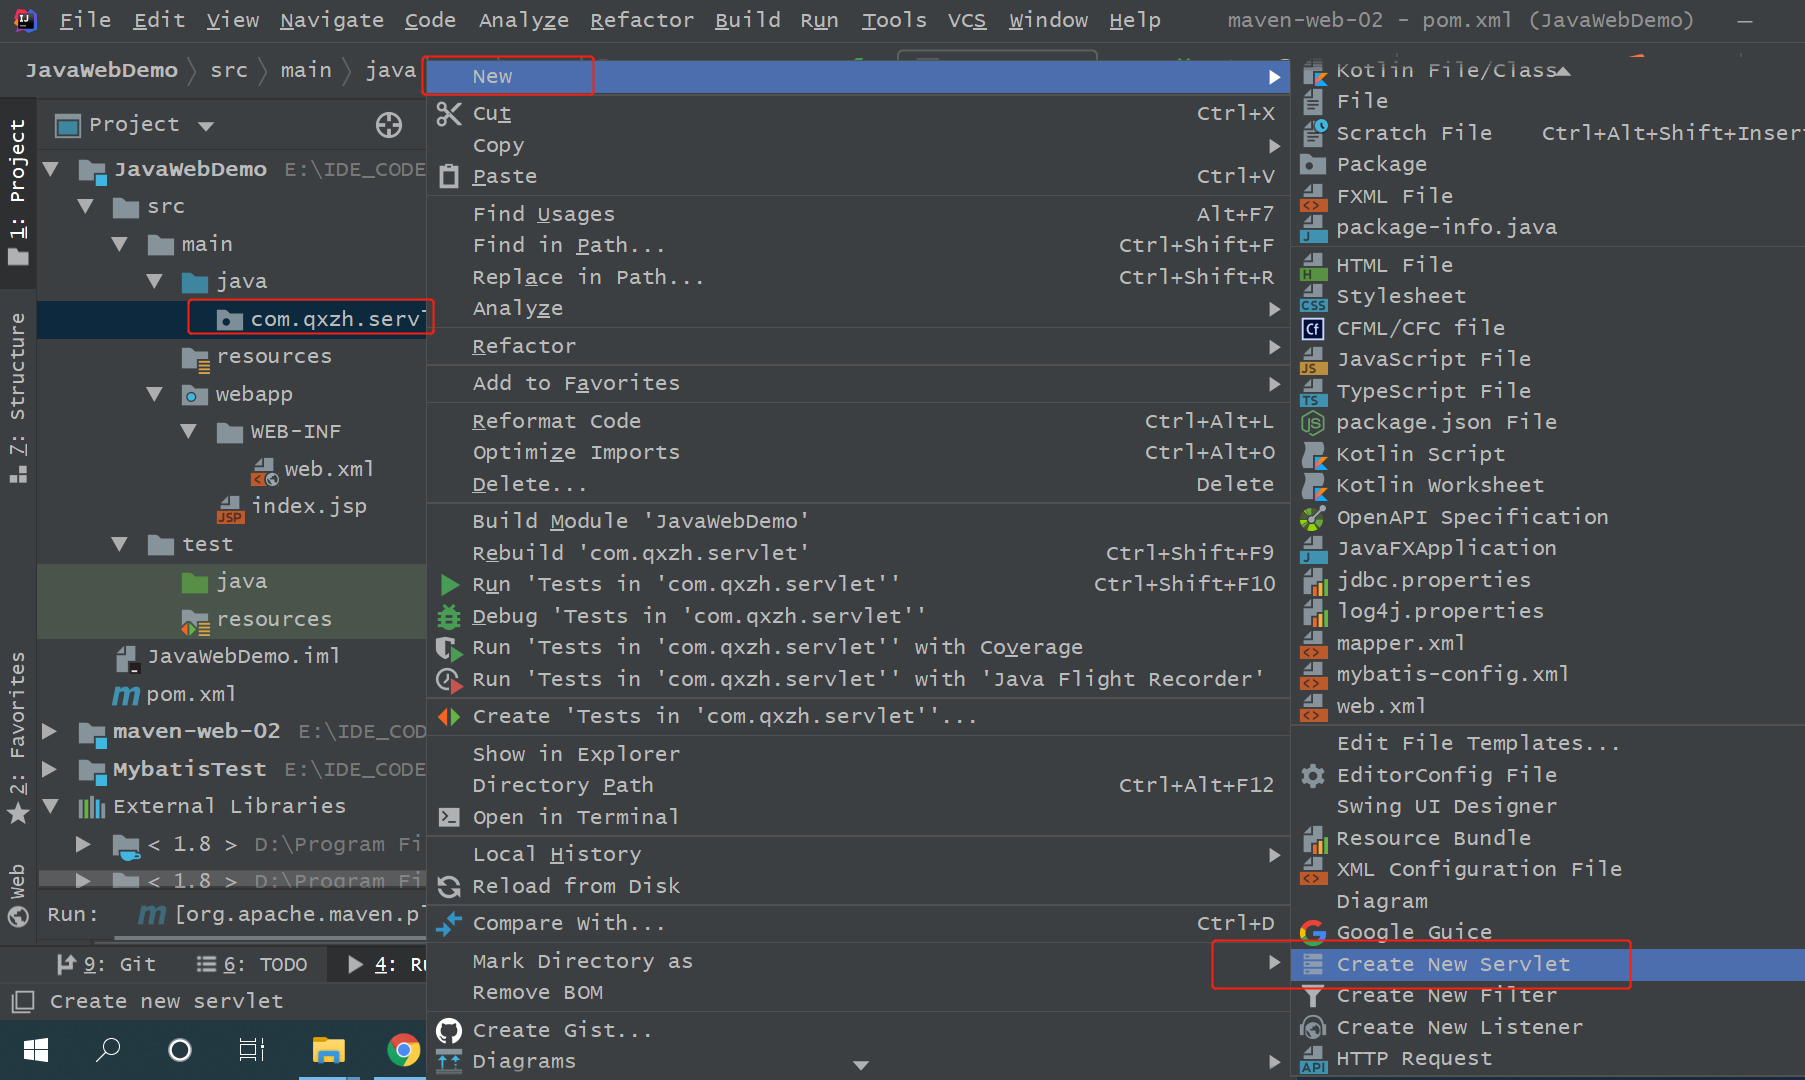
Task: Click the EditorConfig File gear icon
Action: (1313, 776)
